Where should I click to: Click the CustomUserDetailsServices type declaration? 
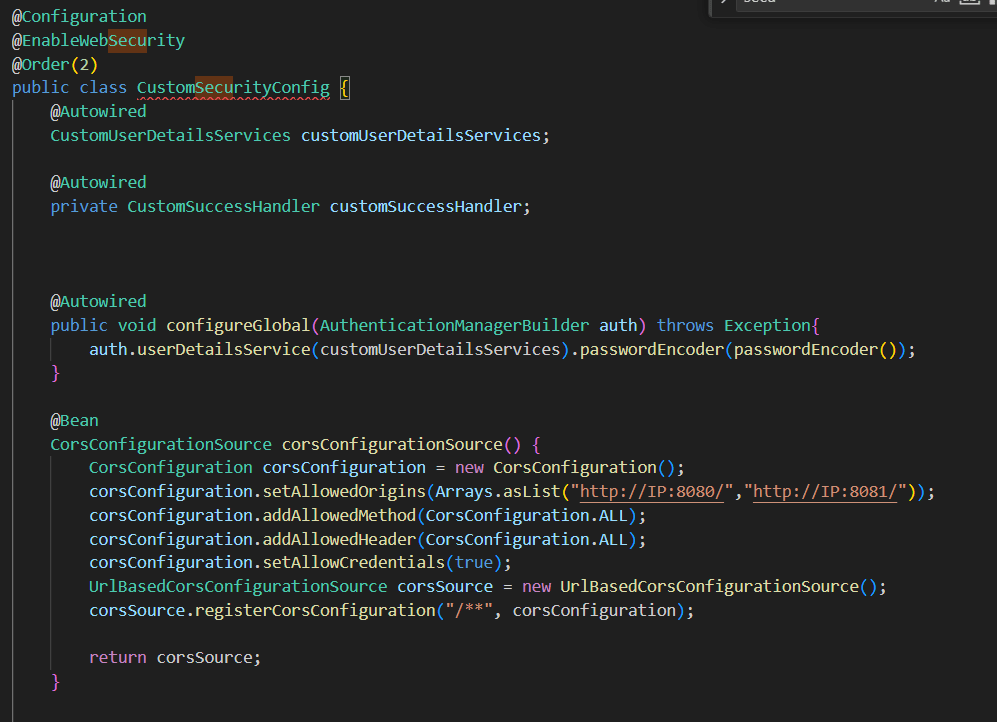coord(170,136)
